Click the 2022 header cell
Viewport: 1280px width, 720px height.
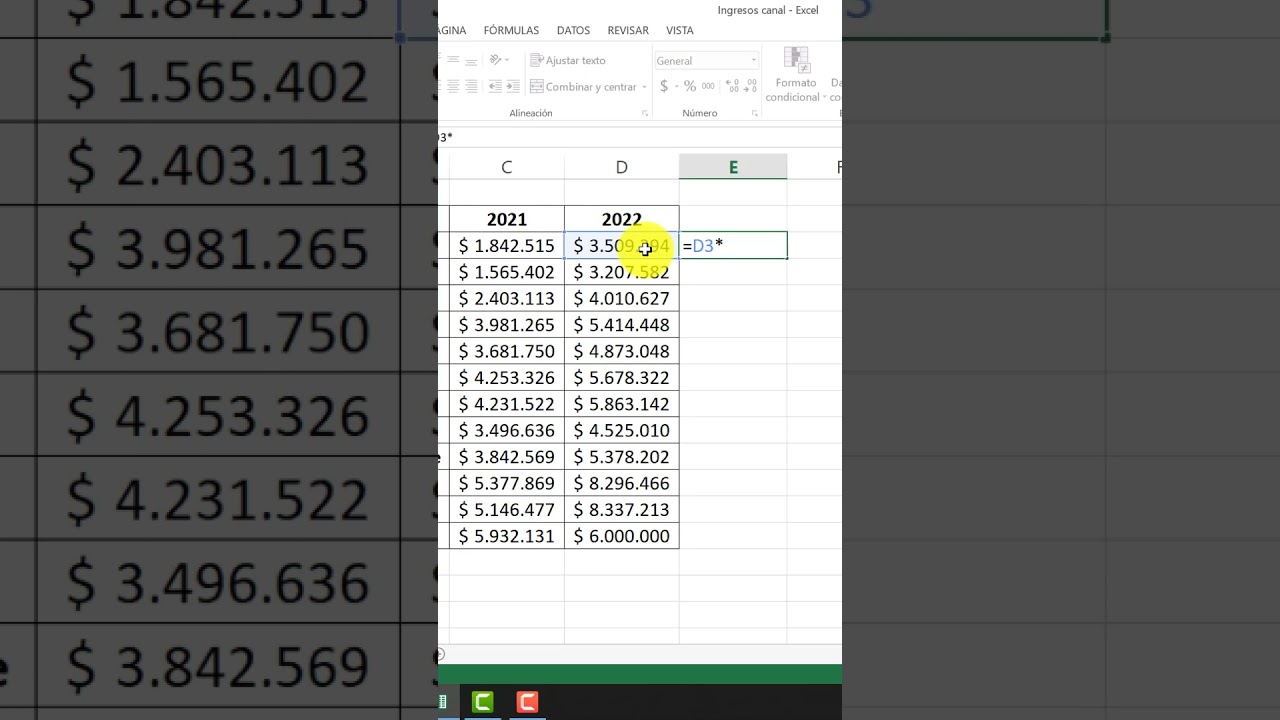[622, 219]
